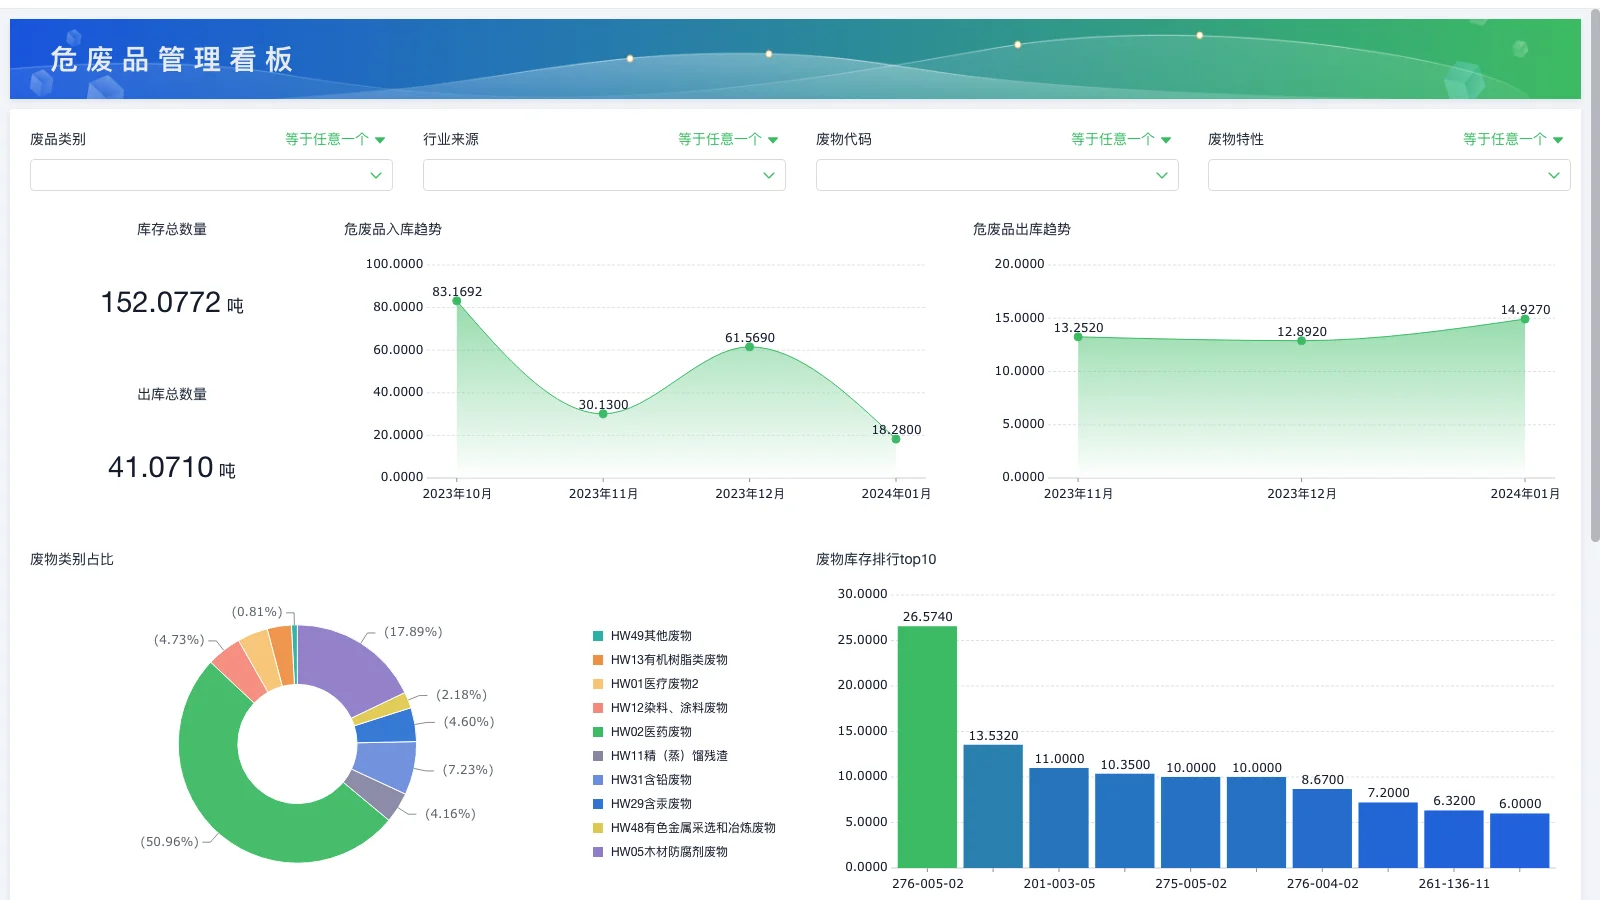Click the orange swatch for HW13有机树脂类废物
This screenshot has height=900, width=1600.
point(597,659)
